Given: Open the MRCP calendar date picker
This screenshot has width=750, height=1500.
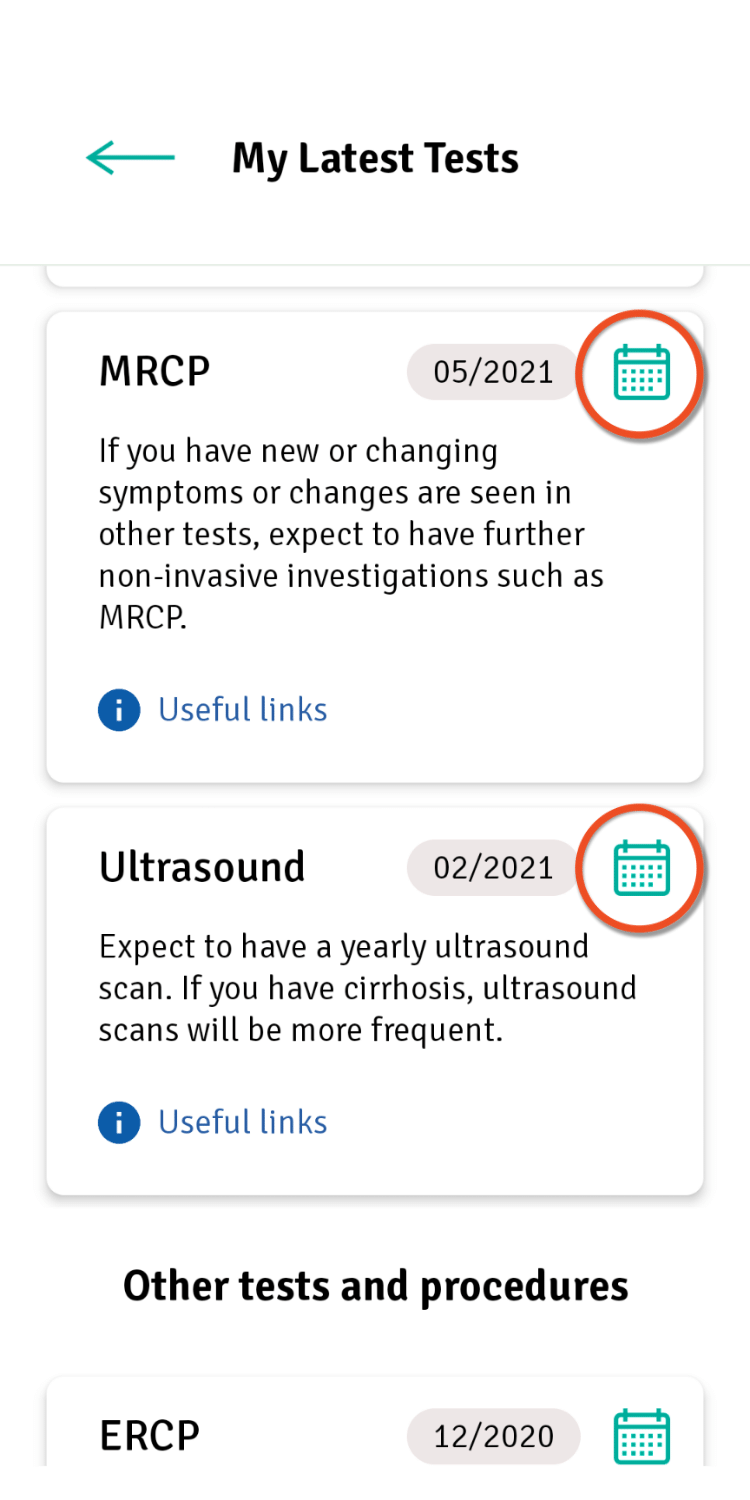Looking at the screenshot, I should [641, 372].
